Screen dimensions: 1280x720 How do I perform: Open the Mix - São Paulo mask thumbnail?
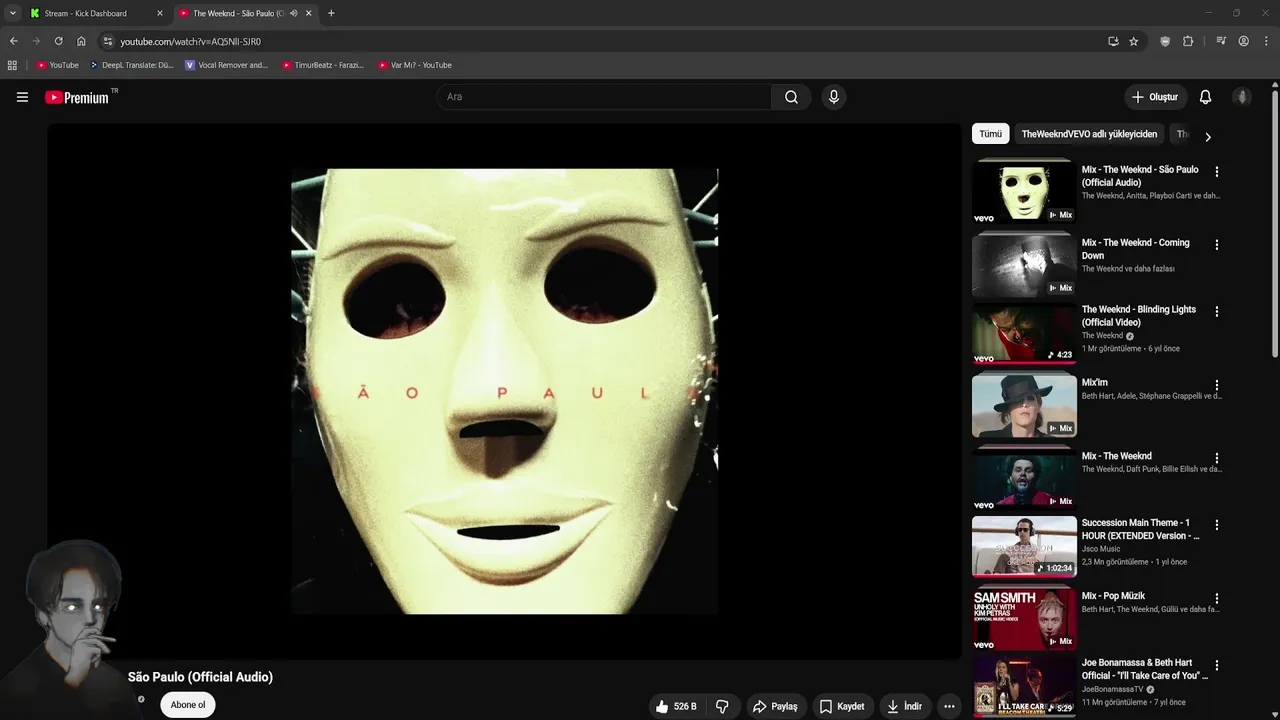pyautogui.click(x=1024, y=192)
